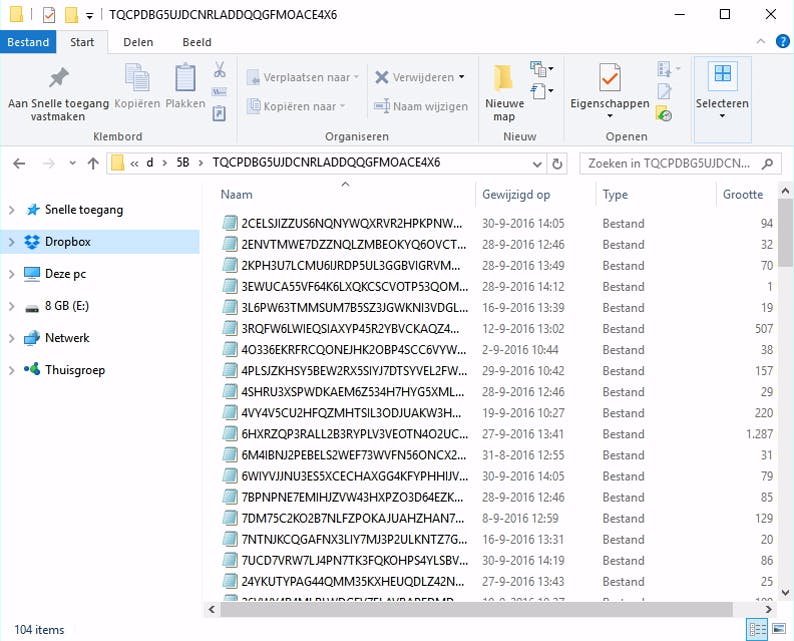Click the search box 'Zoeken in TQCPDBG5UJDCN...'
Screen dimensions: 794x641
pyautogui.click(x=670, y=163)
